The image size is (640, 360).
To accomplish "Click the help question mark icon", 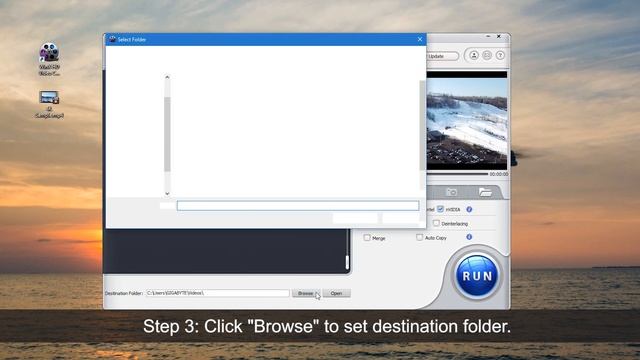I will click(x=500, y=55).
